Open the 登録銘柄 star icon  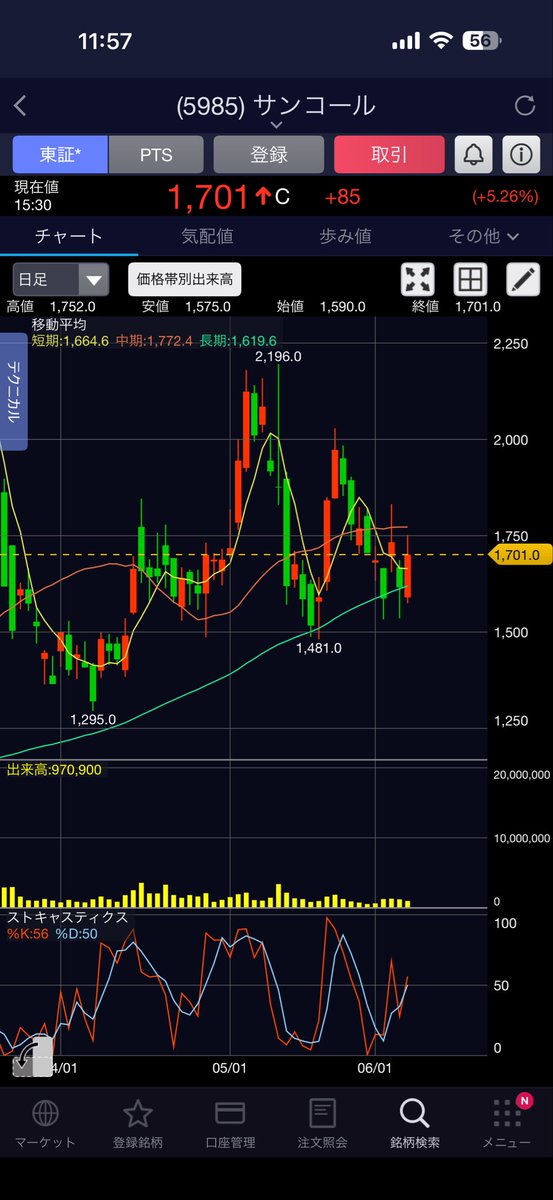click(137, 1113)
